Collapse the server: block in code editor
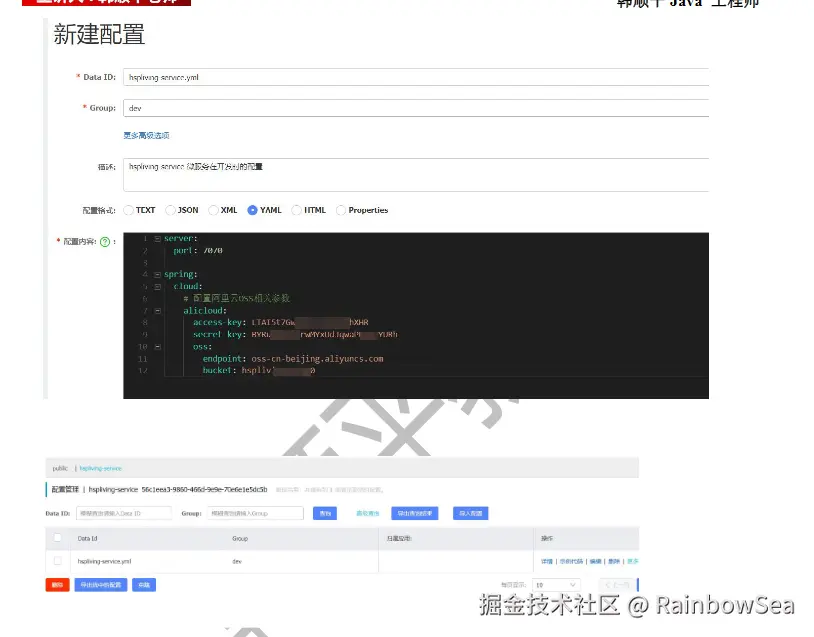Viewport: 814px width, 637px height. (157, 239)
